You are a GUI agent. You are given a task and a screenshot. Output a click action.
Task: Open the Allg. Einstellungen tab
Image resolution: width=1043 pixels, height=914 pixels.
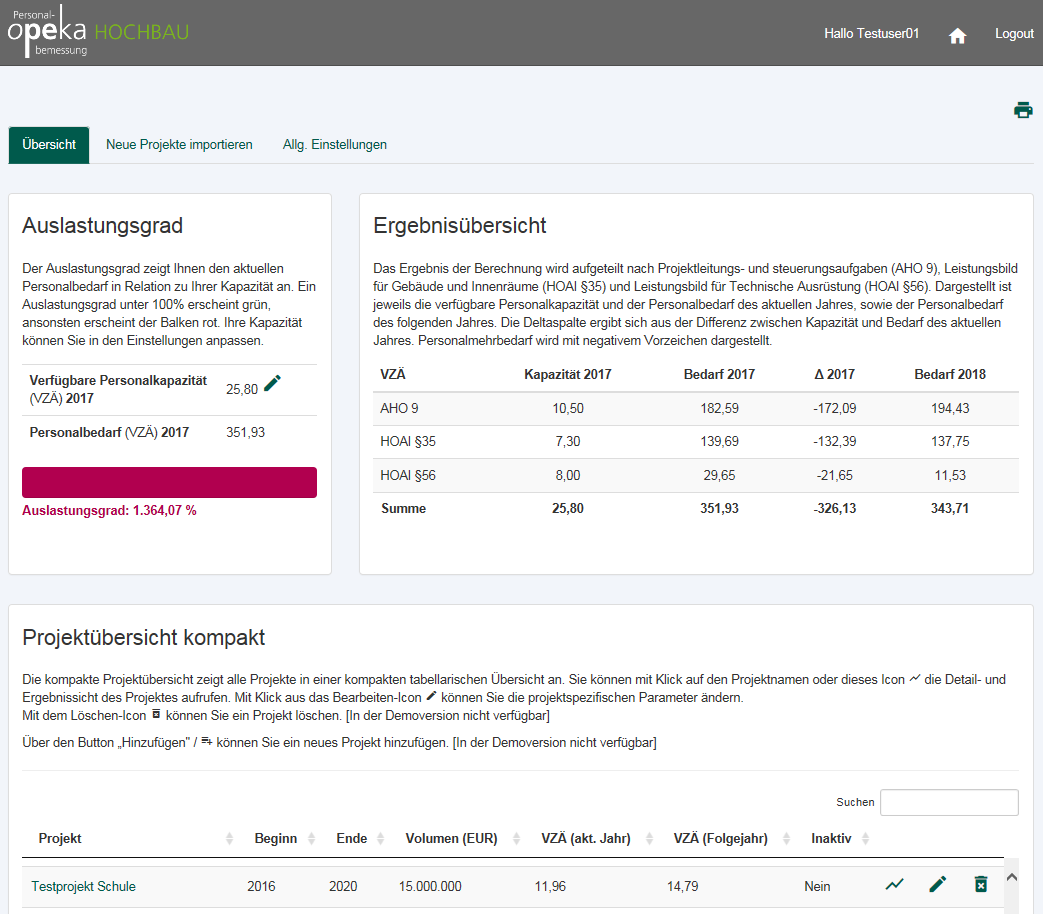pyautogui.click(x=334, y=145)
